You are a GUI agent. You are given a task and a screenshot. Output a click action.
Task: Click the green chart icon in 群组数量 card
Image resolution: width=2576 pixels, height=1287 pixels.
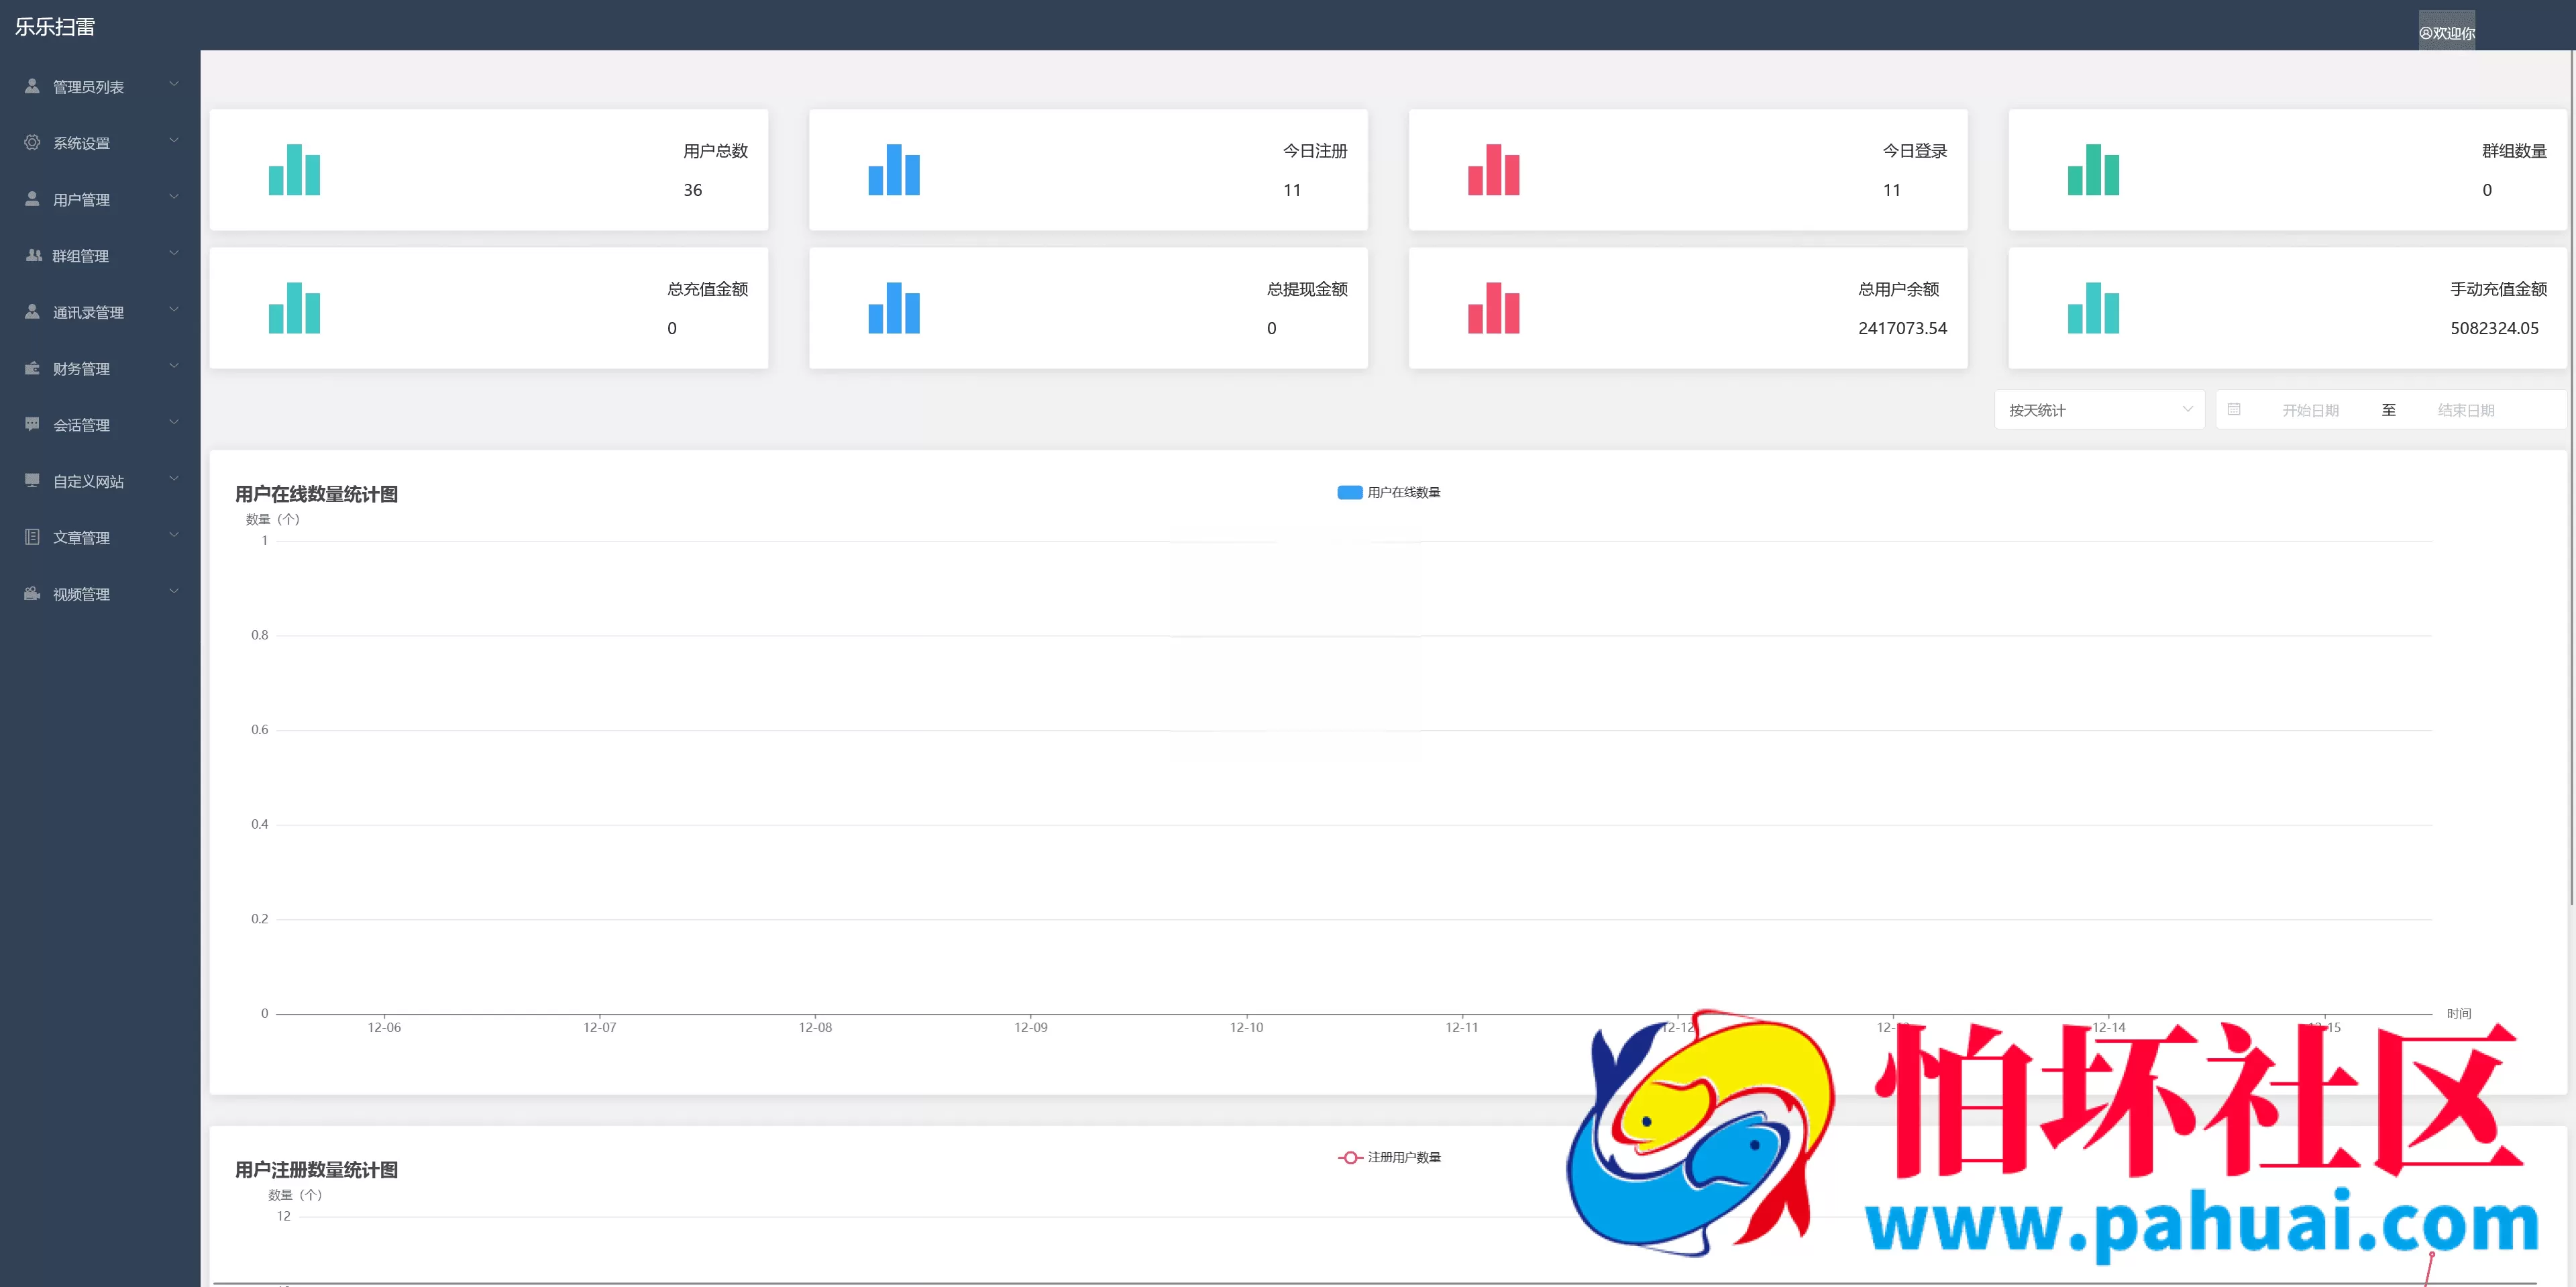coord(2093,169)
